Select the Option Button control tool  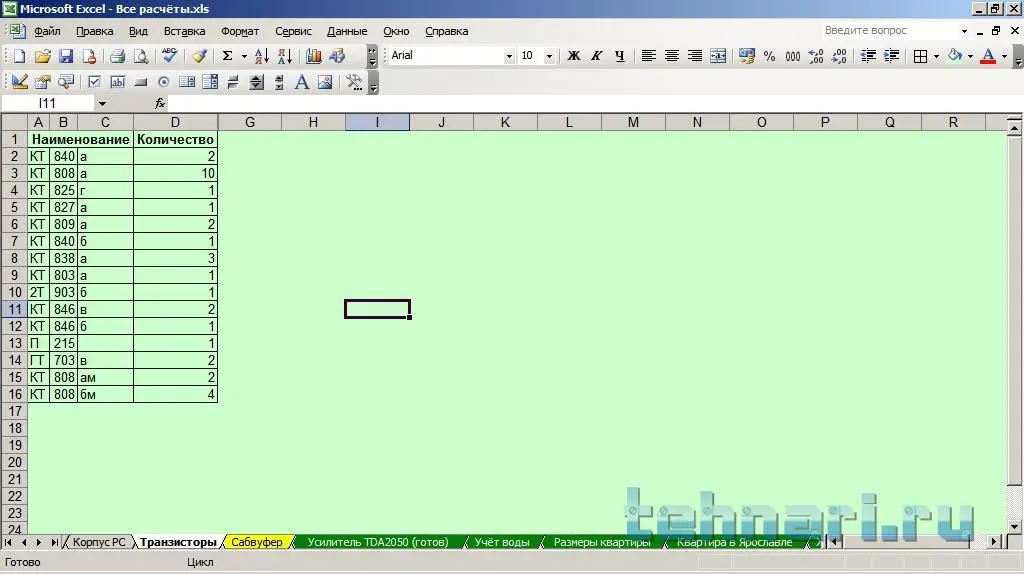163,82
